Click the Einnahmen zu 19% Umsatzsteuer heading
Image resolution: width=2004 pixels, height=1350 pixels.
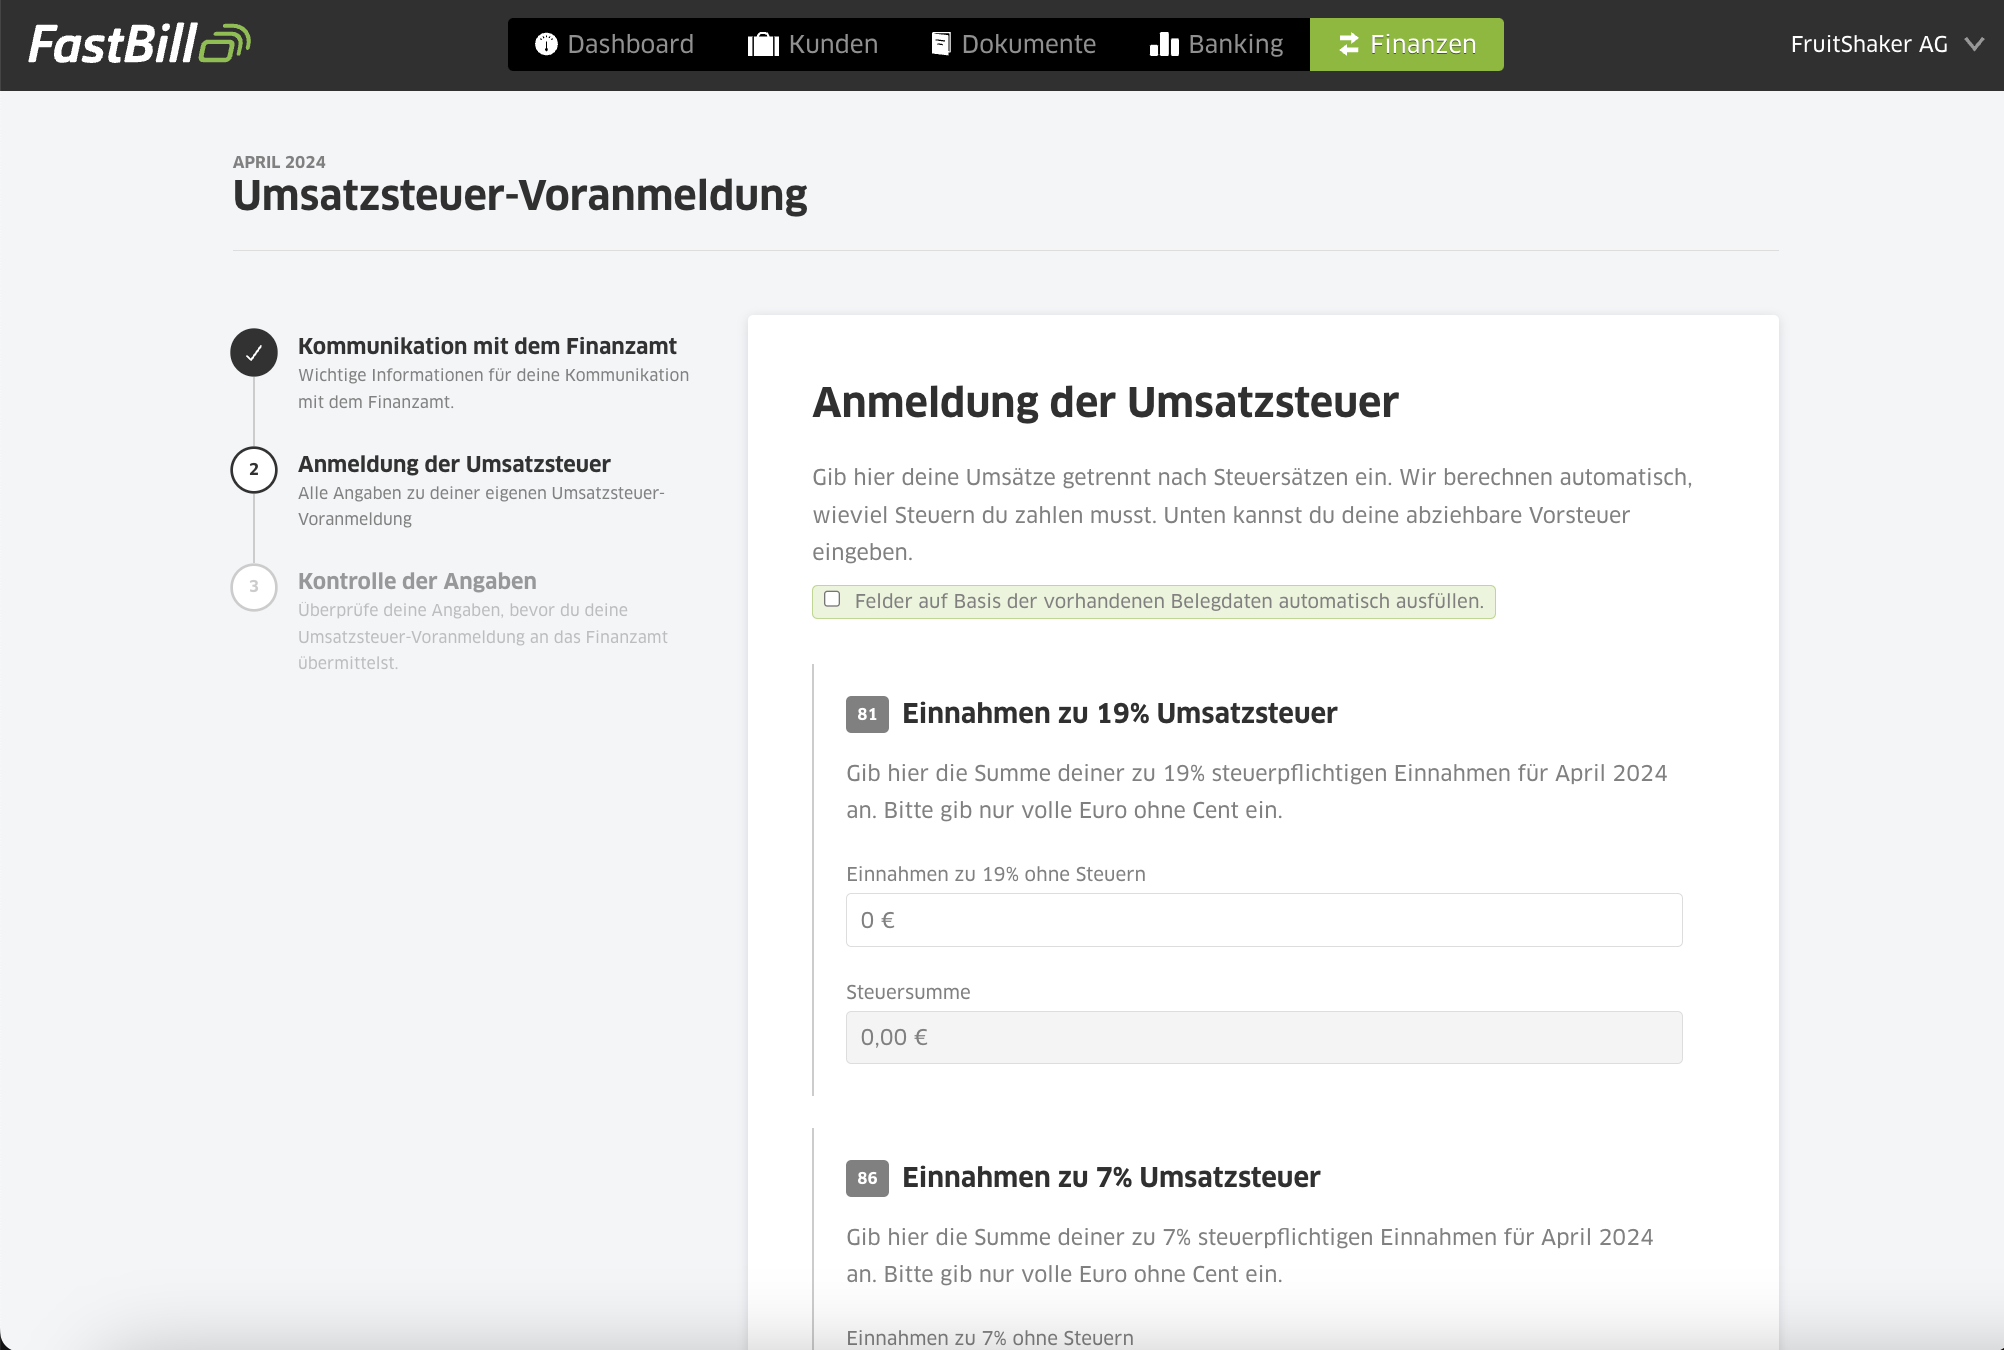[1119, 714]
